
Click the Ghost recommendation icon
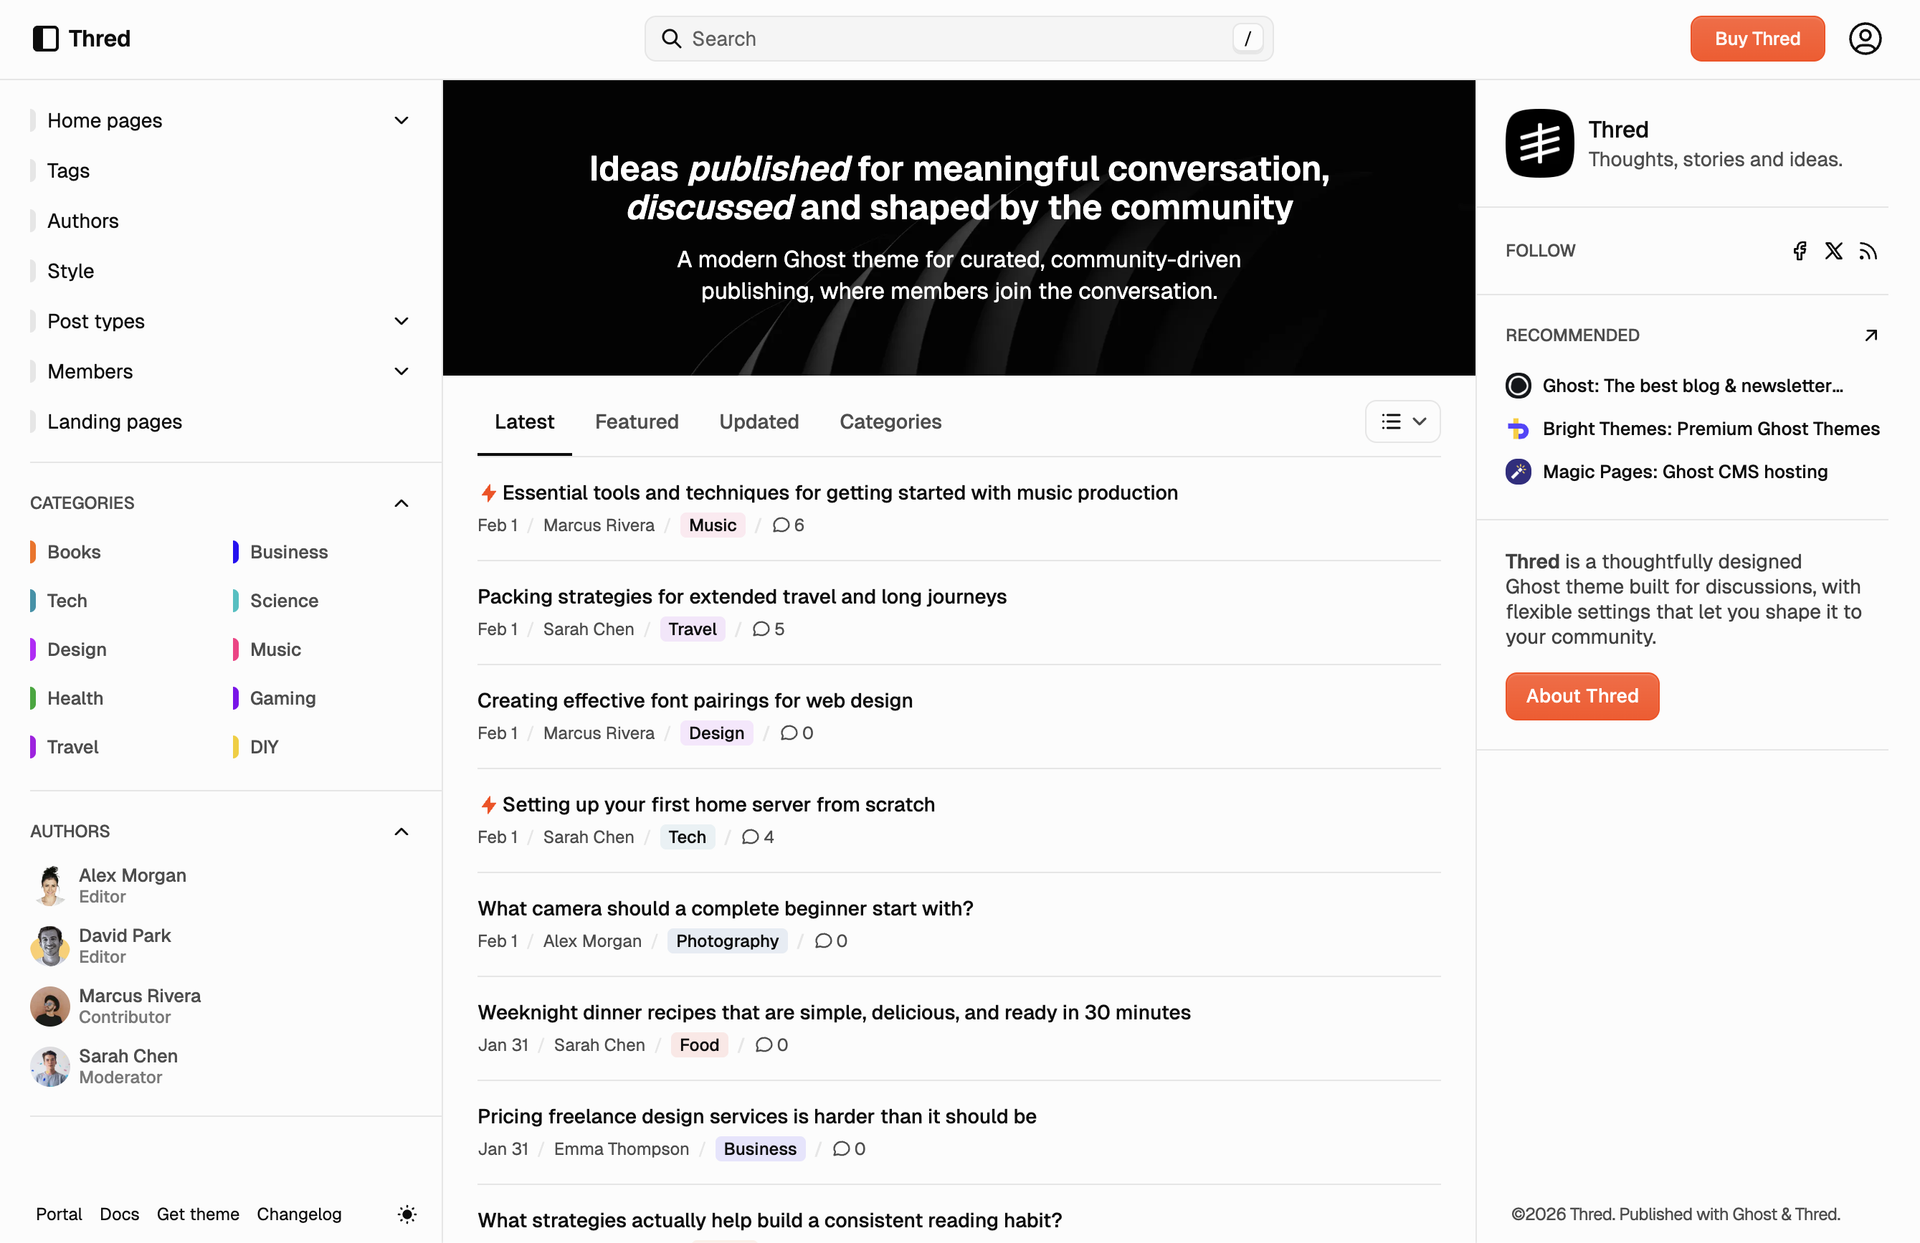click(x=1518, y=386)
